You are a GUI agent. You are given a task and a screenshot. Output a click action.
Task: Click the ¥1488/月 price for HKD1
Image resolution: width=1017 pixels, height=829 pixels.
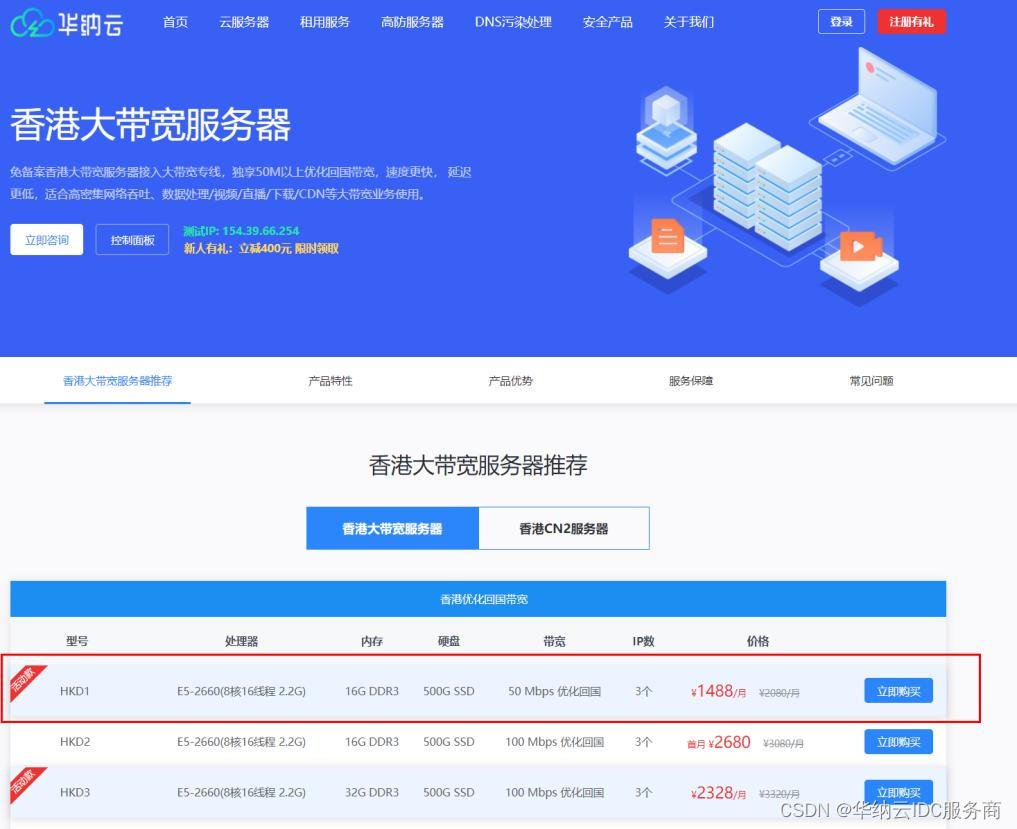click(x=719, y=691)
